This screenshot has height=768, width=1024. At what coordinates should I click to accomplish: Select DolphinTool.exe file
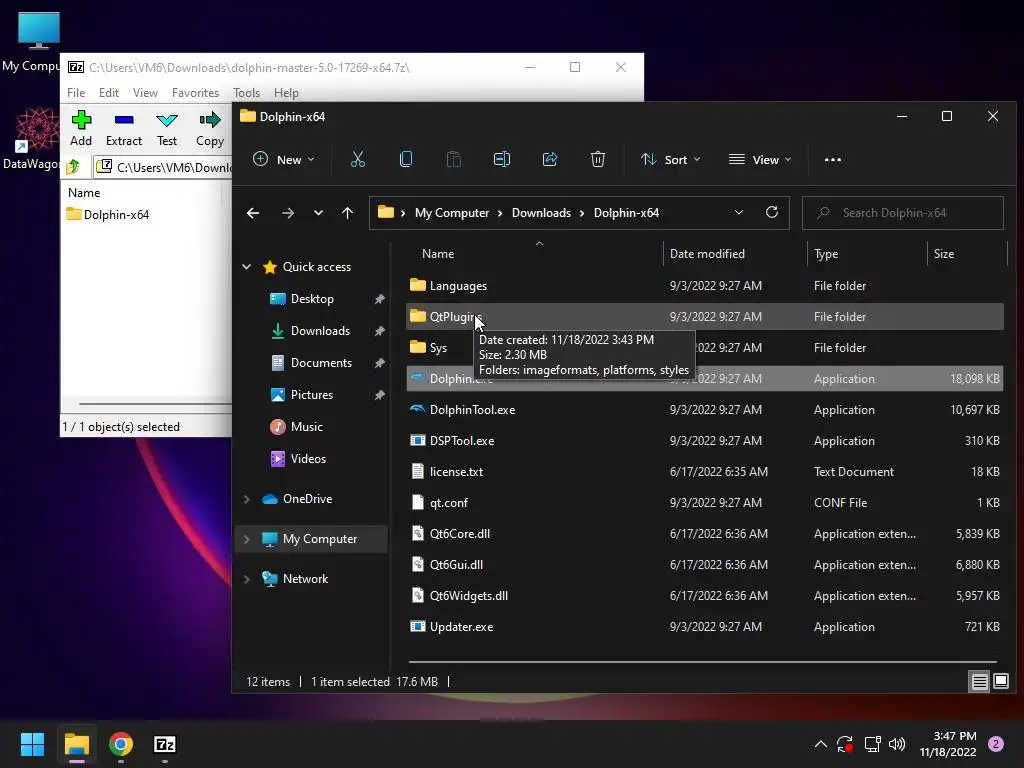click(705, 409)
